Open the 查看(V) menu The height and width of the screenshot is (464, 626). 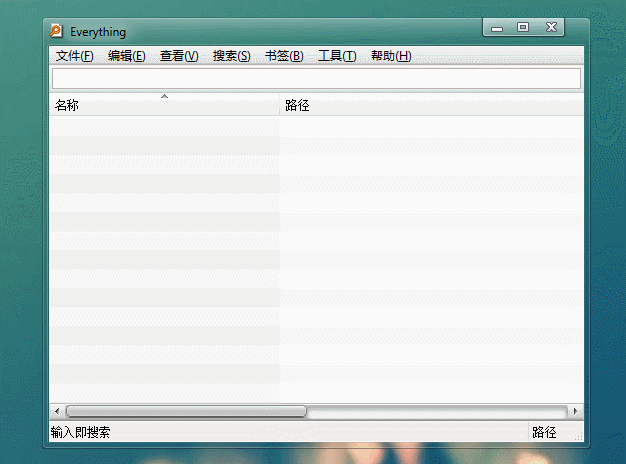click(x=179, y=56)
